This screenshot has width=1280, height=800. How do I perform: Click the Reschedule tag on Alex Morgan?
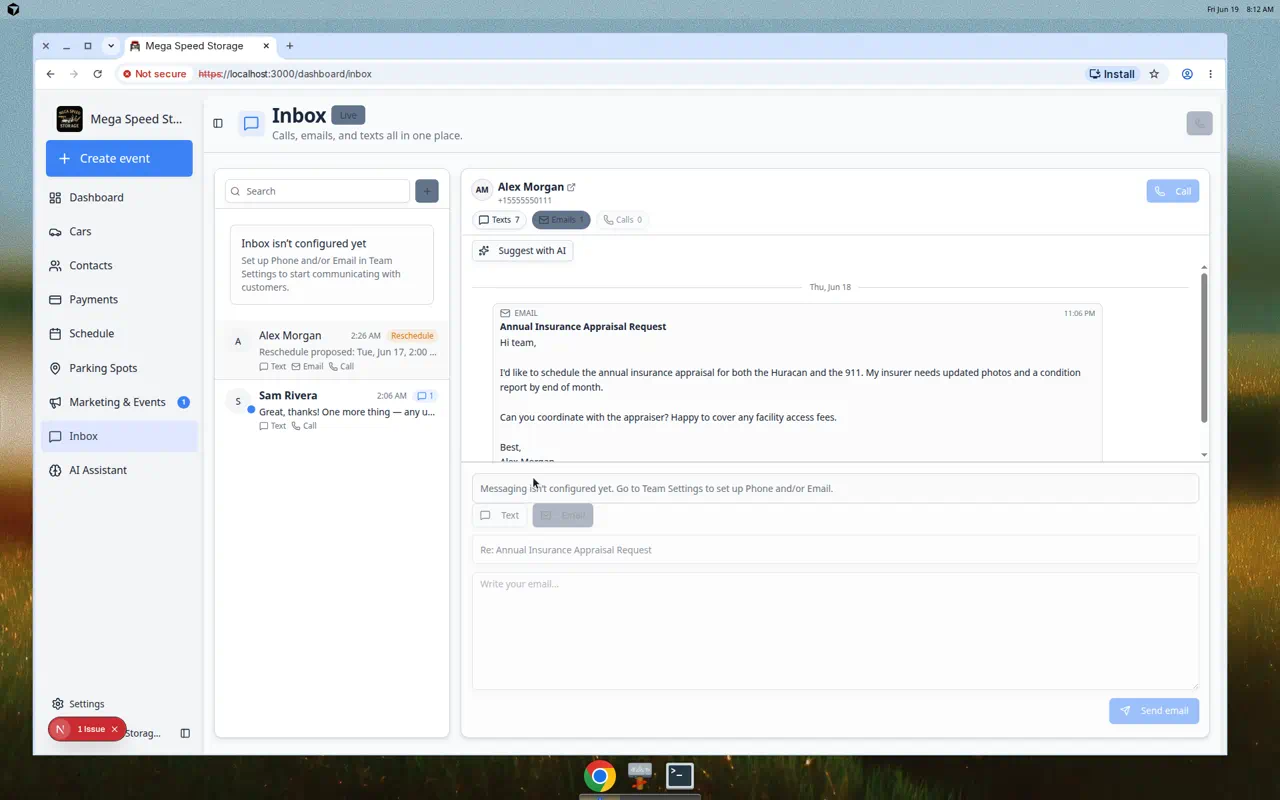[412, 336]
